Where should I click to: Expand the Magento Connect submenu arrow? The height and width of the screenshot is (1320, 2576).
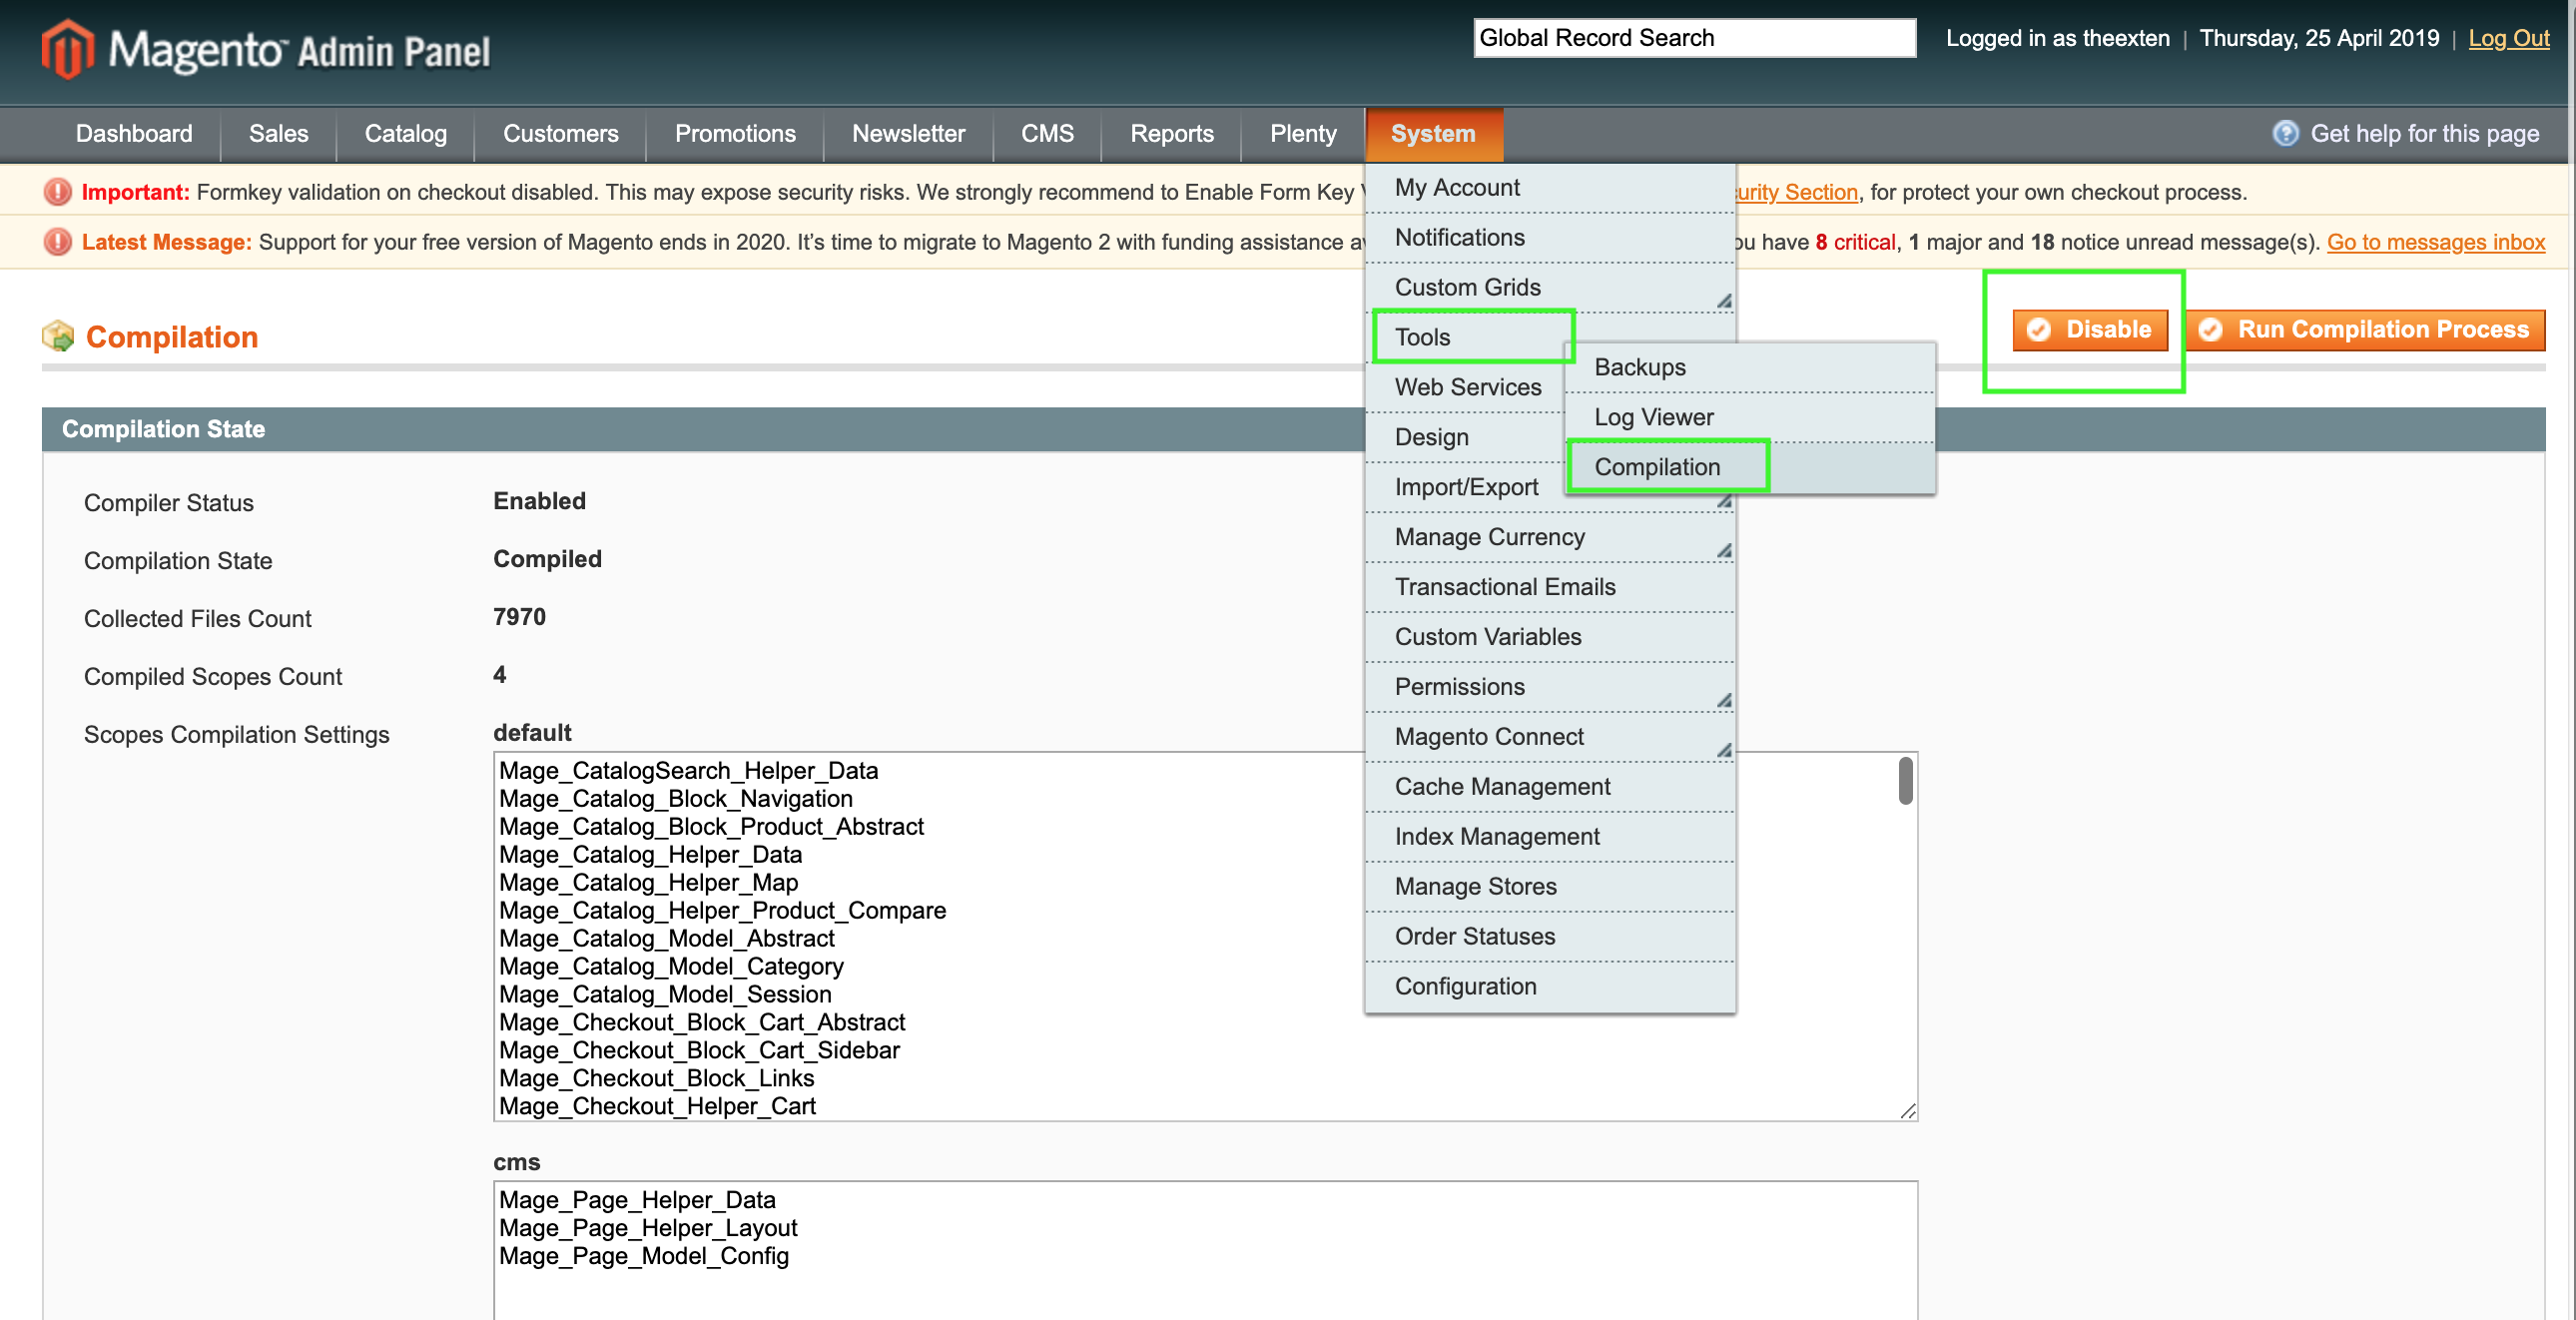point(1723,750)
